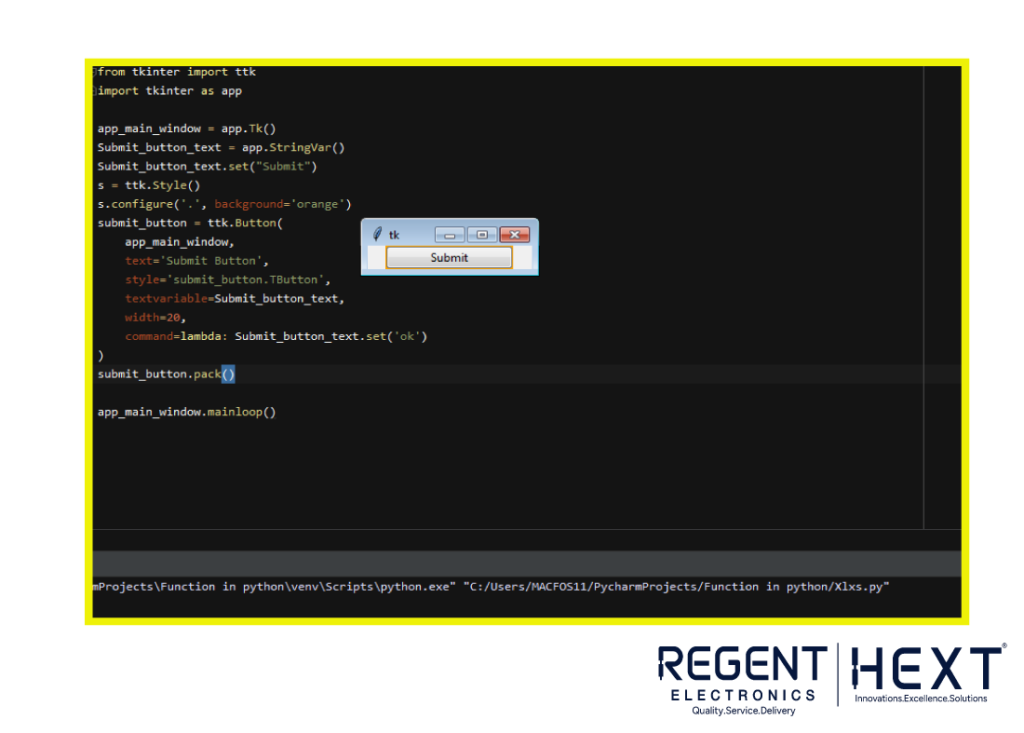
Task: Click the app_main_window.mainloop() line
Action: pos(187,412)
